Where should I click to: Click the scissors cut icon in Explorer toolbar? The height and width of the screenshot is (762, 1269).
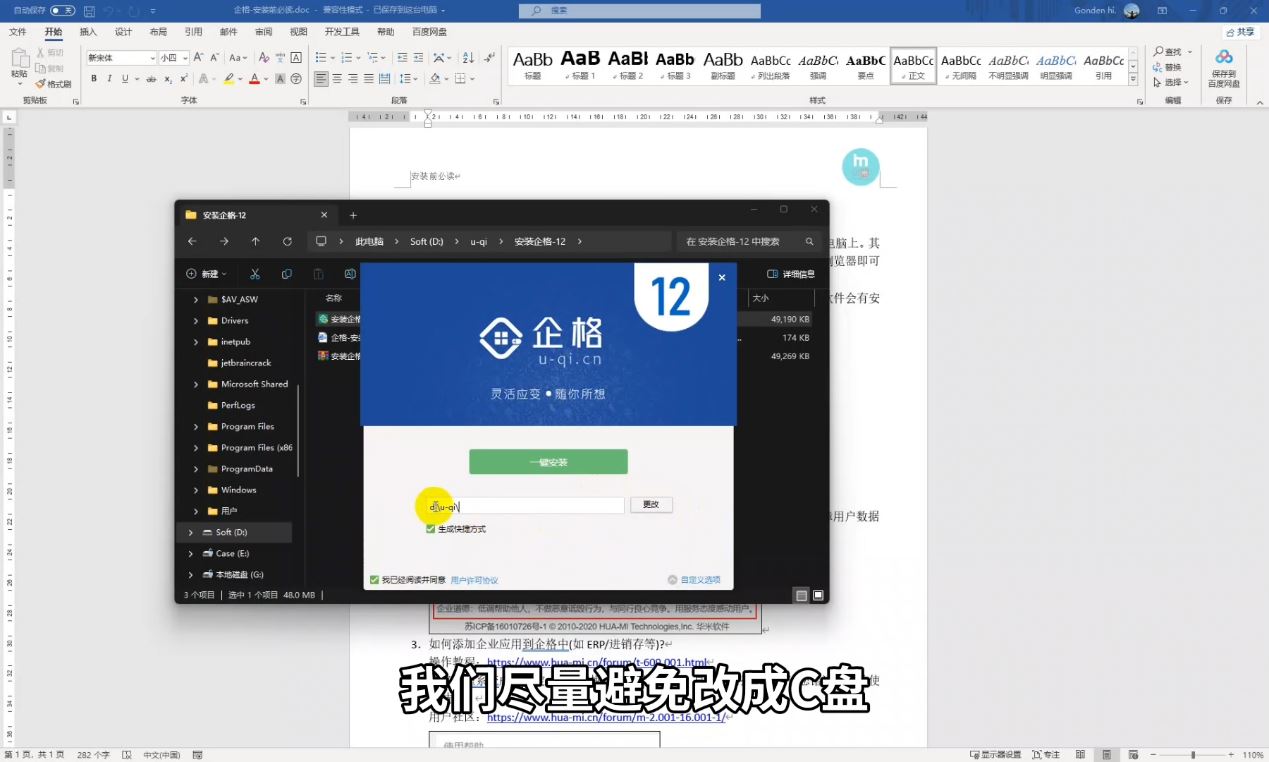click(x=255, y=274)
